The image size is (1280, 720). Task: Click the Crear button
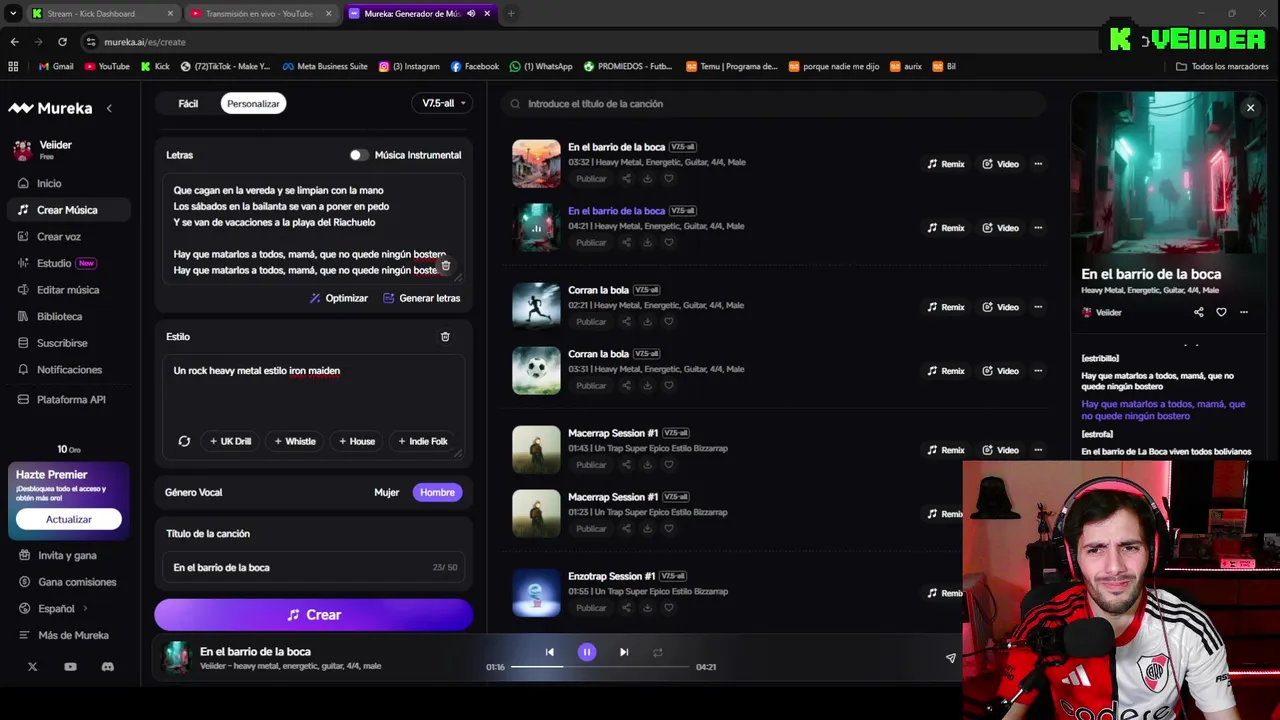coord(313,615)
